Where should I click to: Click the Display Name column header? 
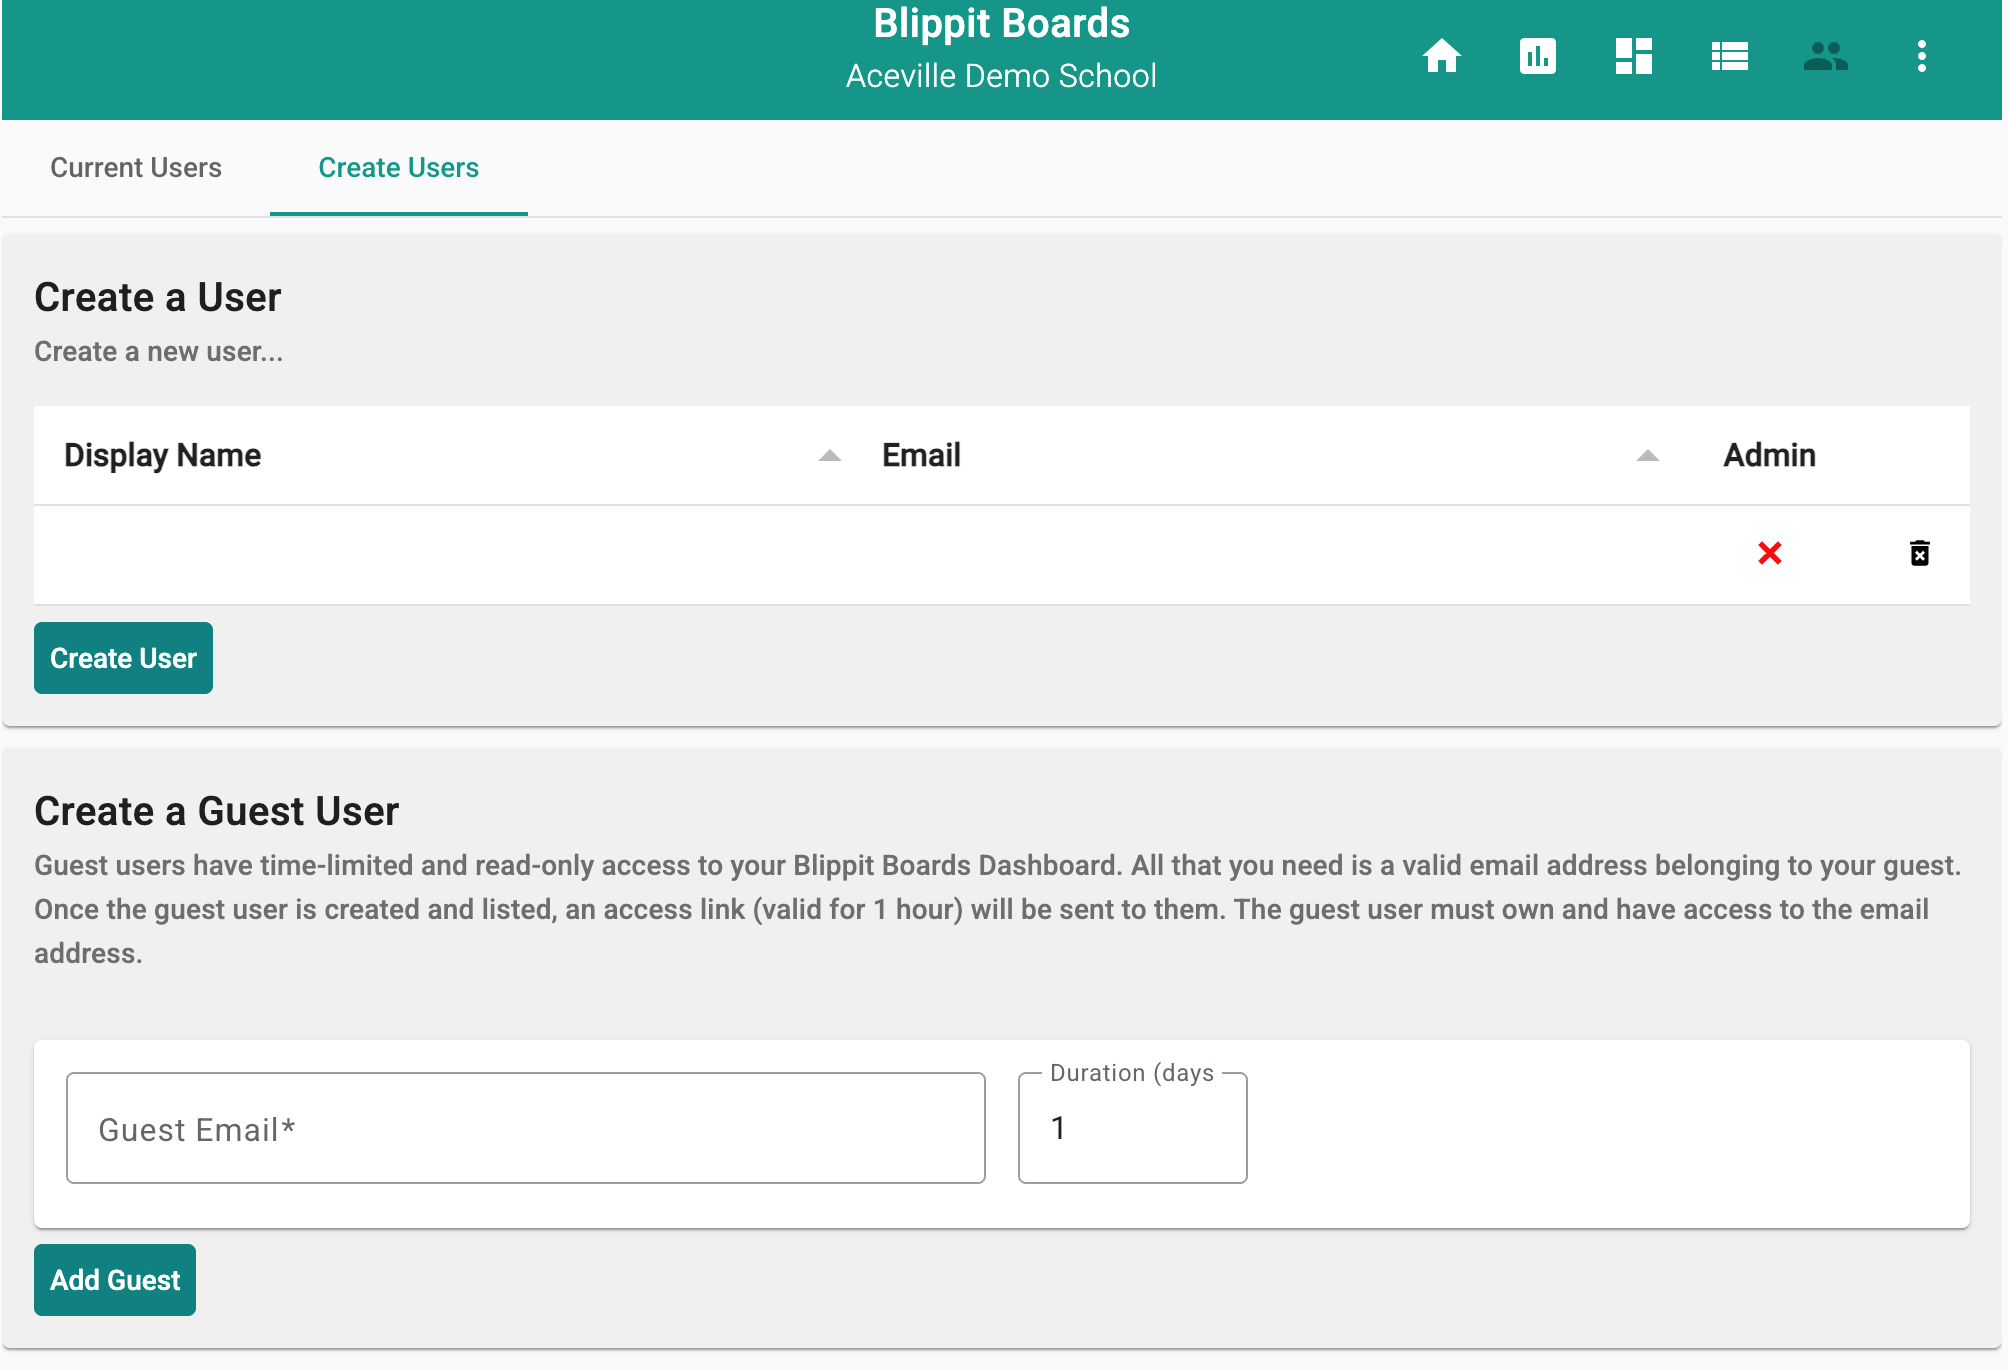[x=163, y=455]
